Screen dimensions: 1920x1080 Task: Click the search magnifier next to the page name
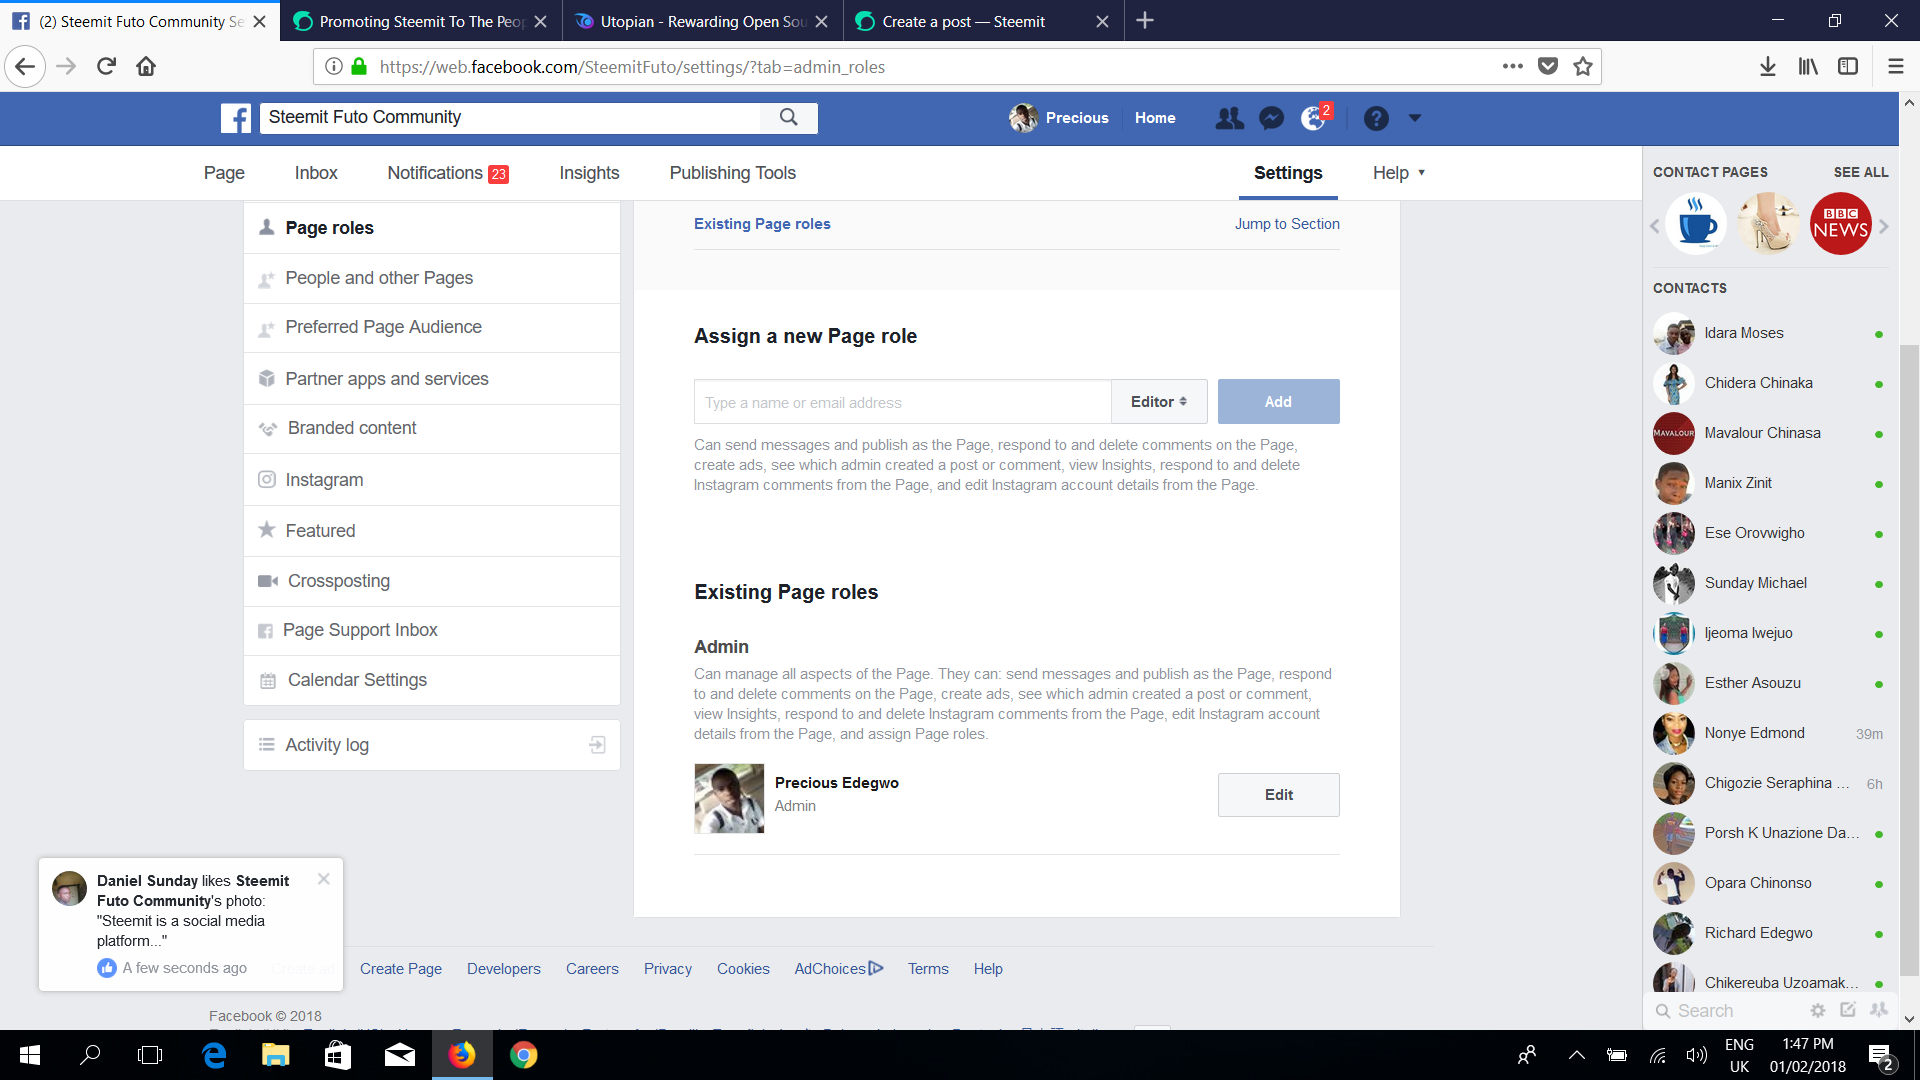789,117
